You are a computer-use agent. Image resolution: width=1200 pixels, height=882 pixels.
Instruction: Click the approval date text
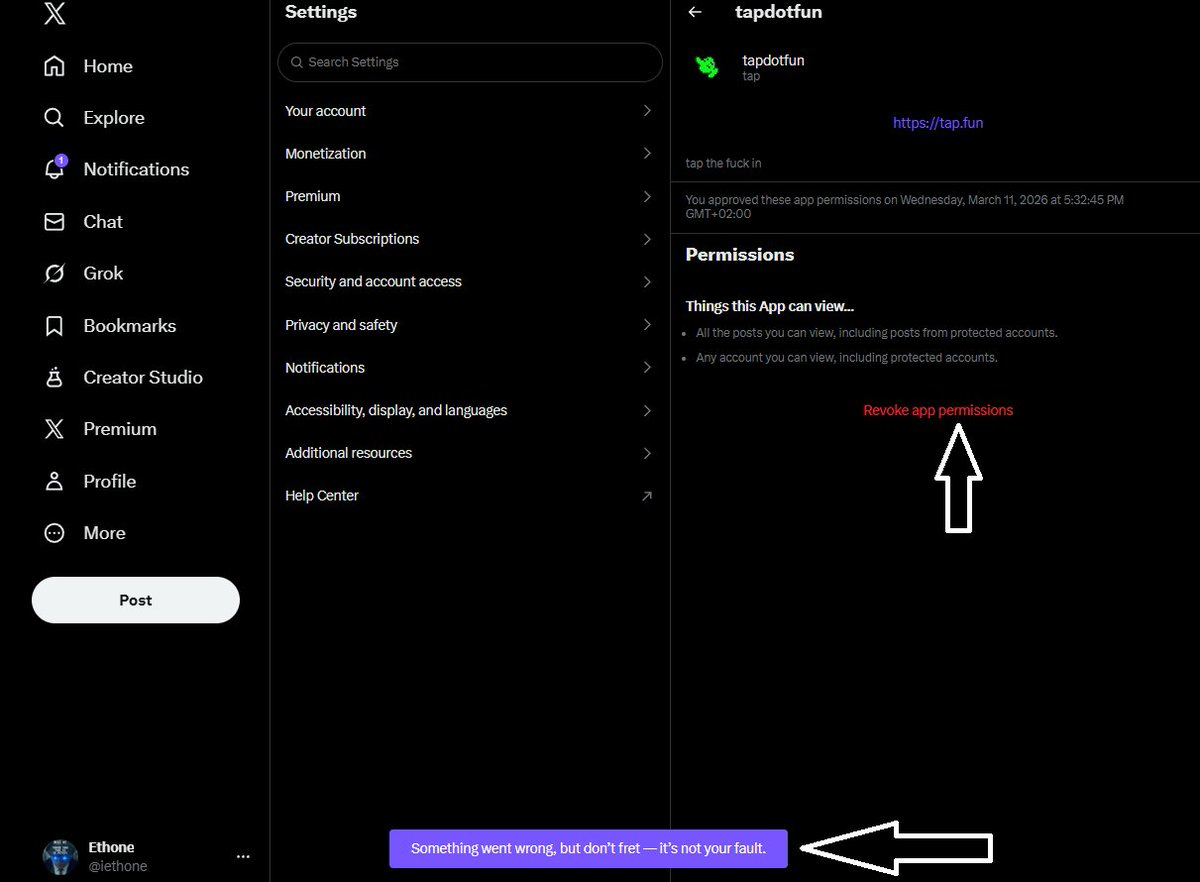coord(905,207)
